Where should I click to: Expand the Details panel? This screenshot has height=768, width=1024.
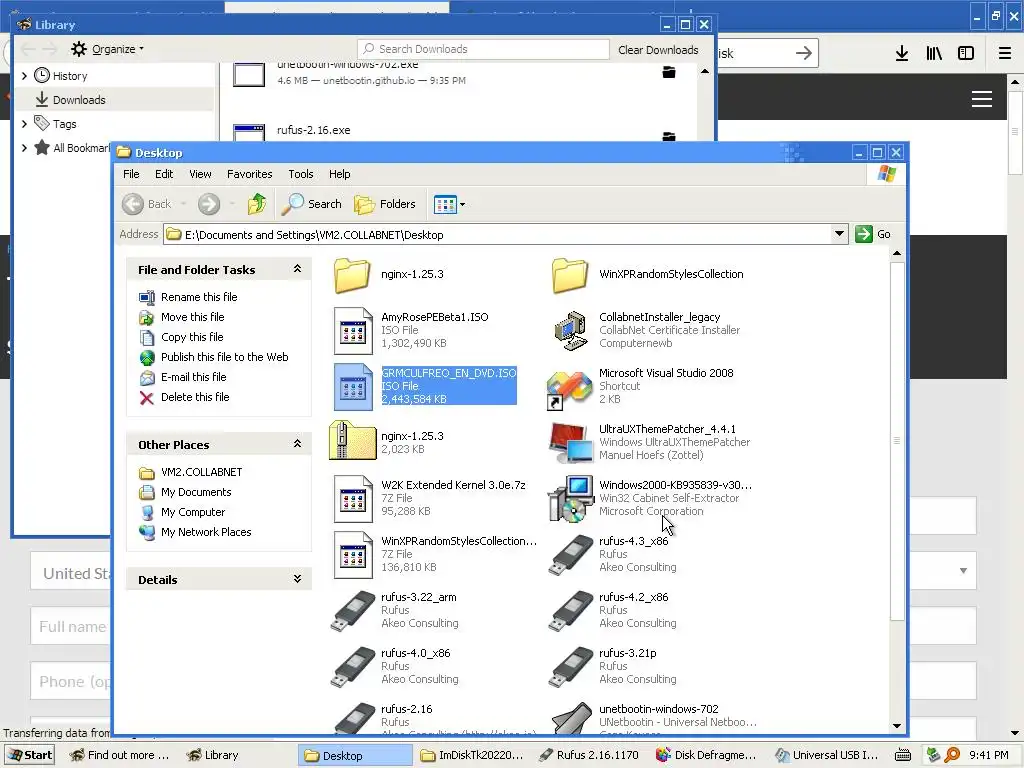[x=297, y=579]
